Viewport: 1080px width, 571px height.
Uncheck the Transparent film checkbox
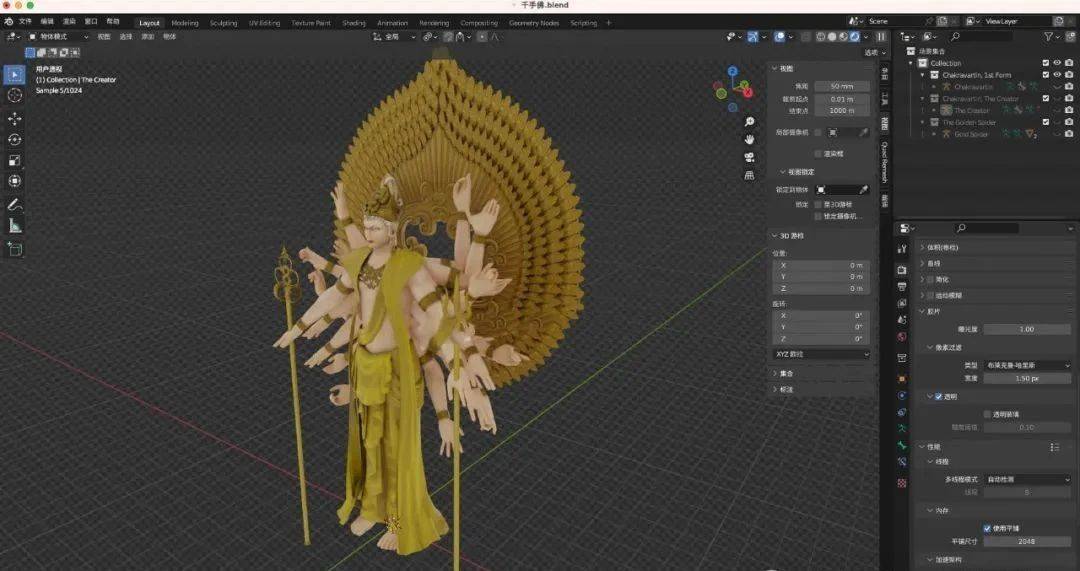coord(938,397)
